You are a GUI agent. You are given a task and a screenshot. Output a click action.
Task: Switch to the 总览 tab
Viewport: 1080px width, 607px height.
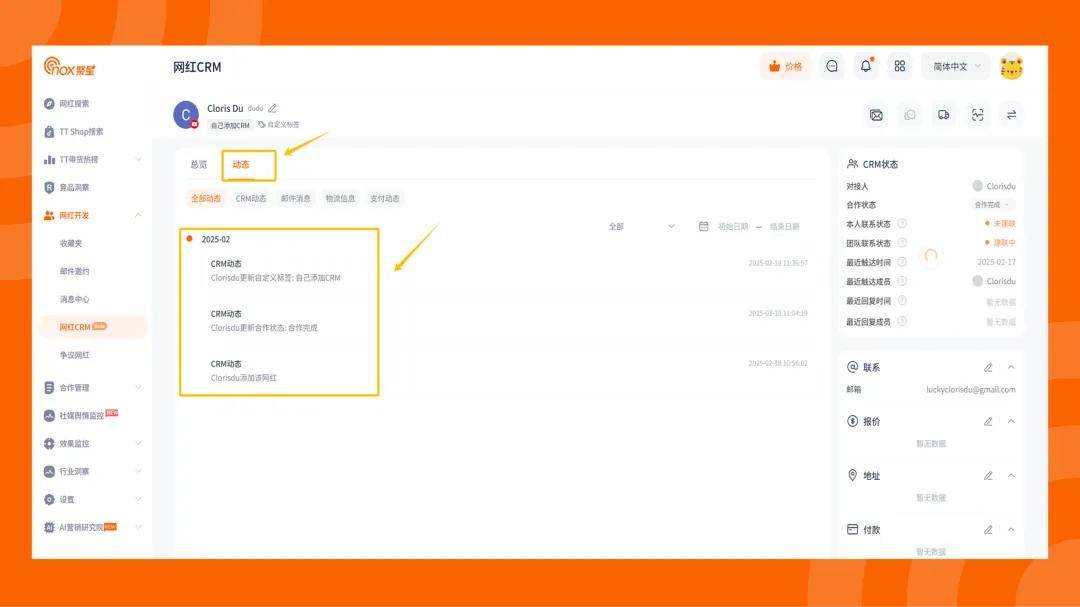[199, 164]
